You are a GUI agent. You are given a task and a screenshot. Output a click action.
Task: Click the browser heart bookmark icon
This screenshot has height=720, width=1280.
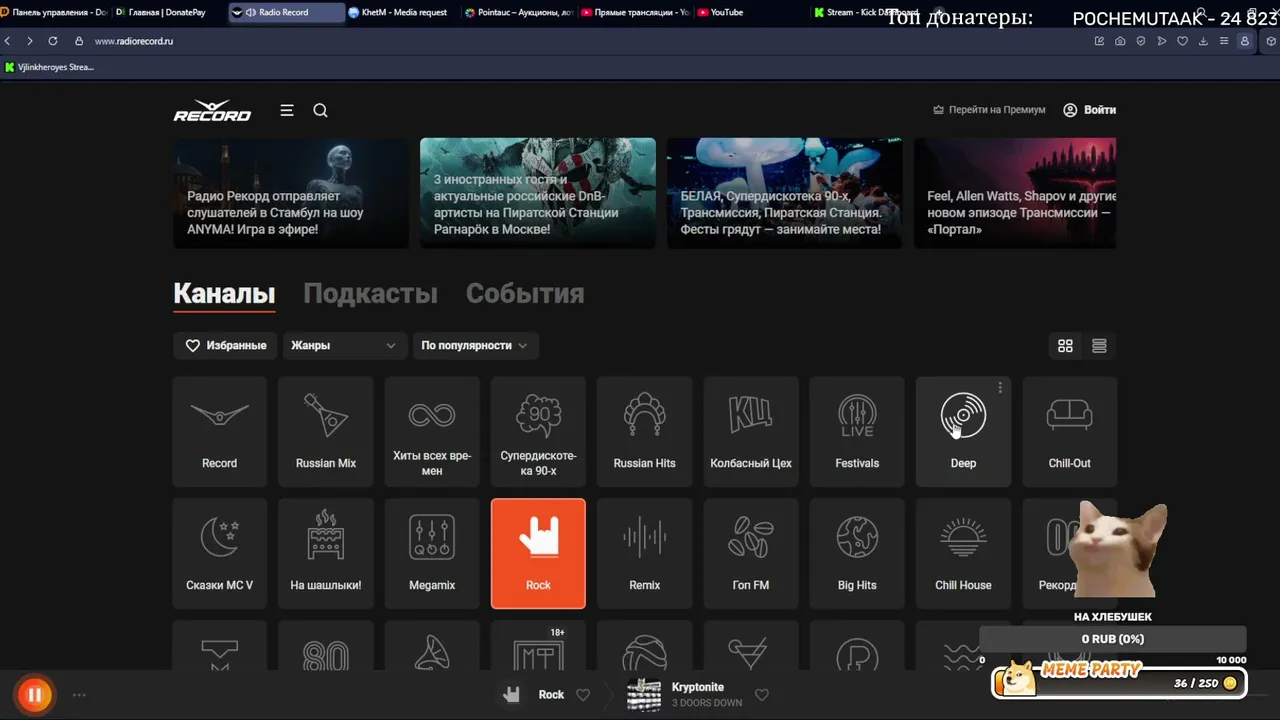click(1182, 41)
